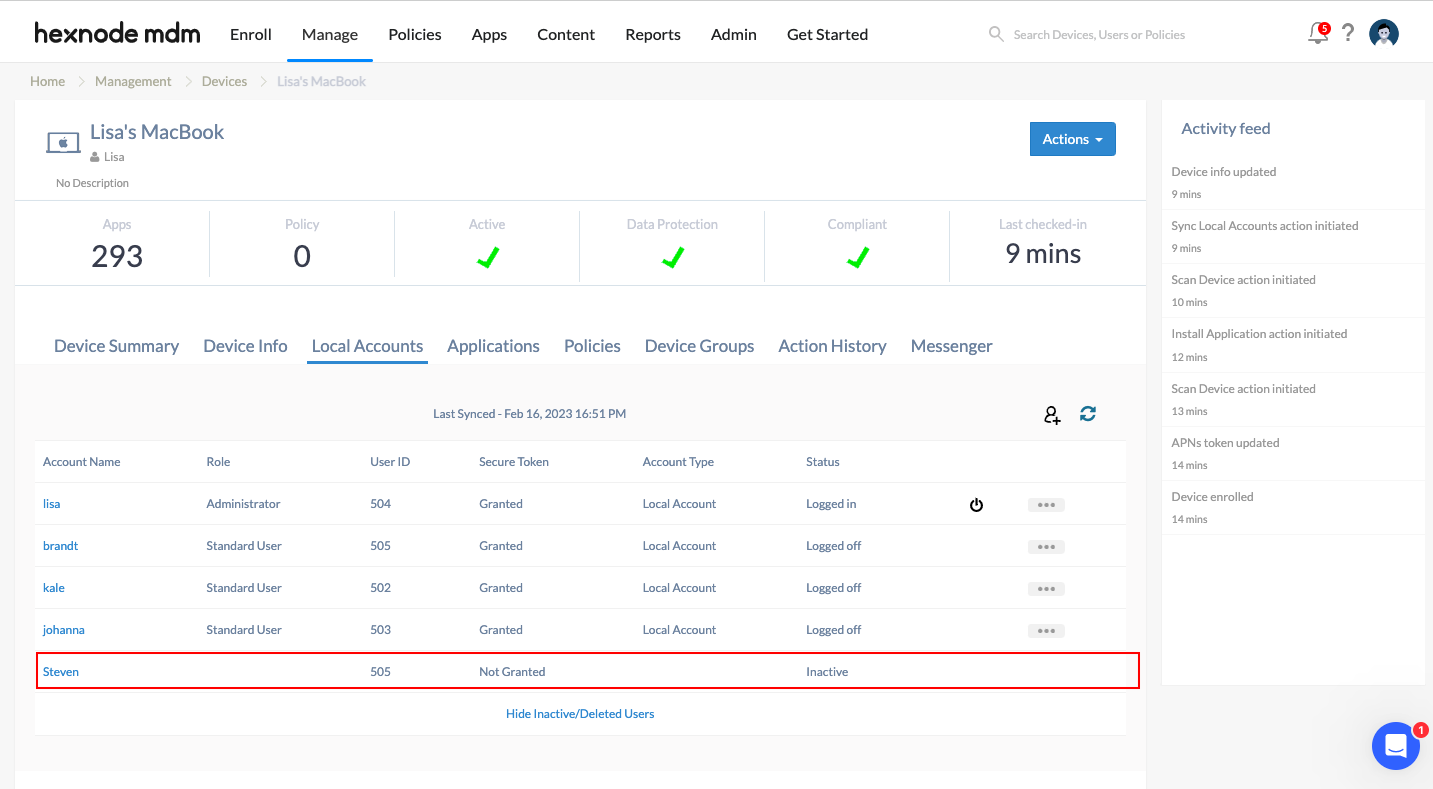Click the search magnifier icon
1433x789 pixels.
(x=996, y=34)
